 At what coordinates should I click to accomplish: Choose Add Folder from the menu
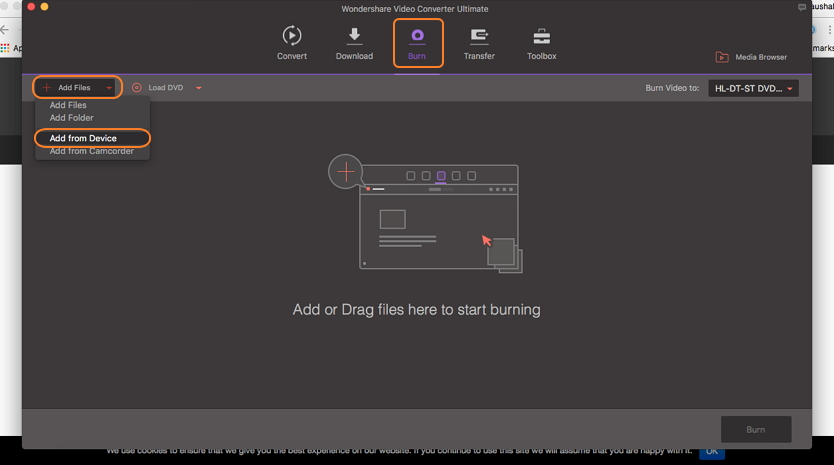click(72, 118)
